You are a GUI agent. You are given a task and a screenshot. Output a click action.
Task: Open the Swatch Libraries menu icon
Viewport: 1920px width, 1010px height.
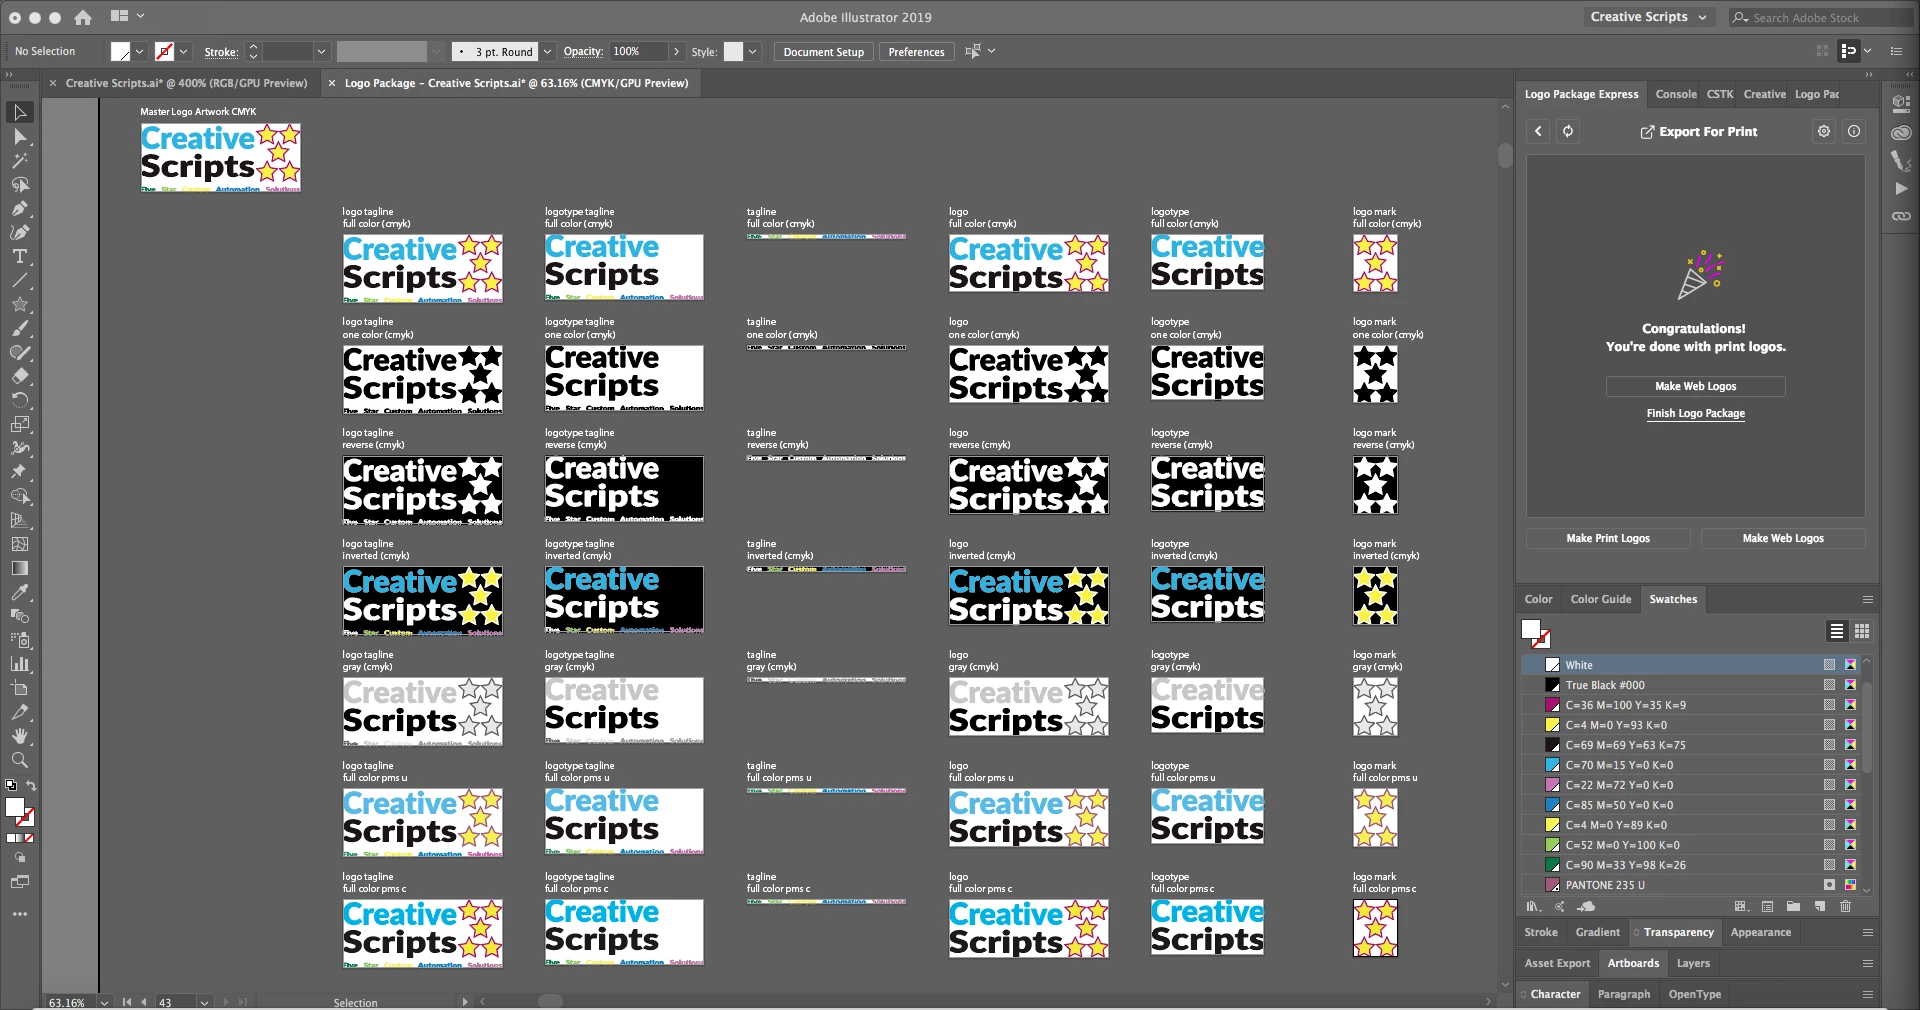tap(1533, 906)
